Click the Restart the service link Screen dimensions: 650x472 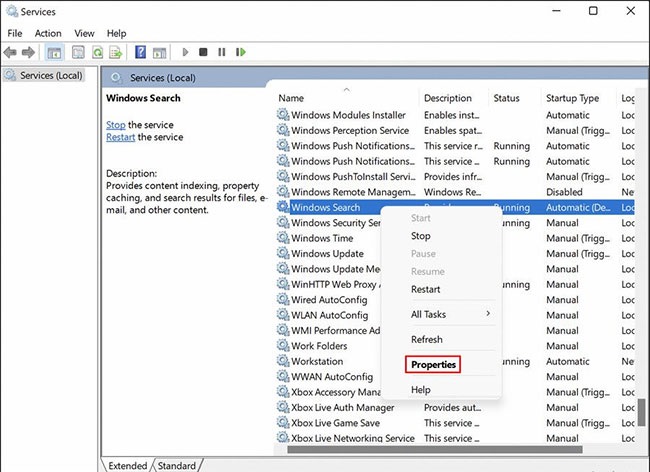click(x=120, y=137)
